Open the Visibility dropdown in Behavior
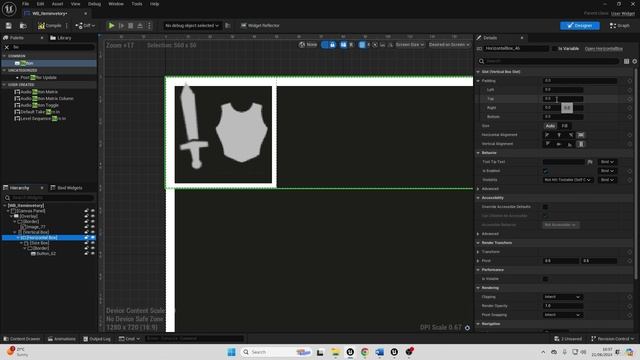Viewport: 640px width, 360px height. (x=568, y=180)
